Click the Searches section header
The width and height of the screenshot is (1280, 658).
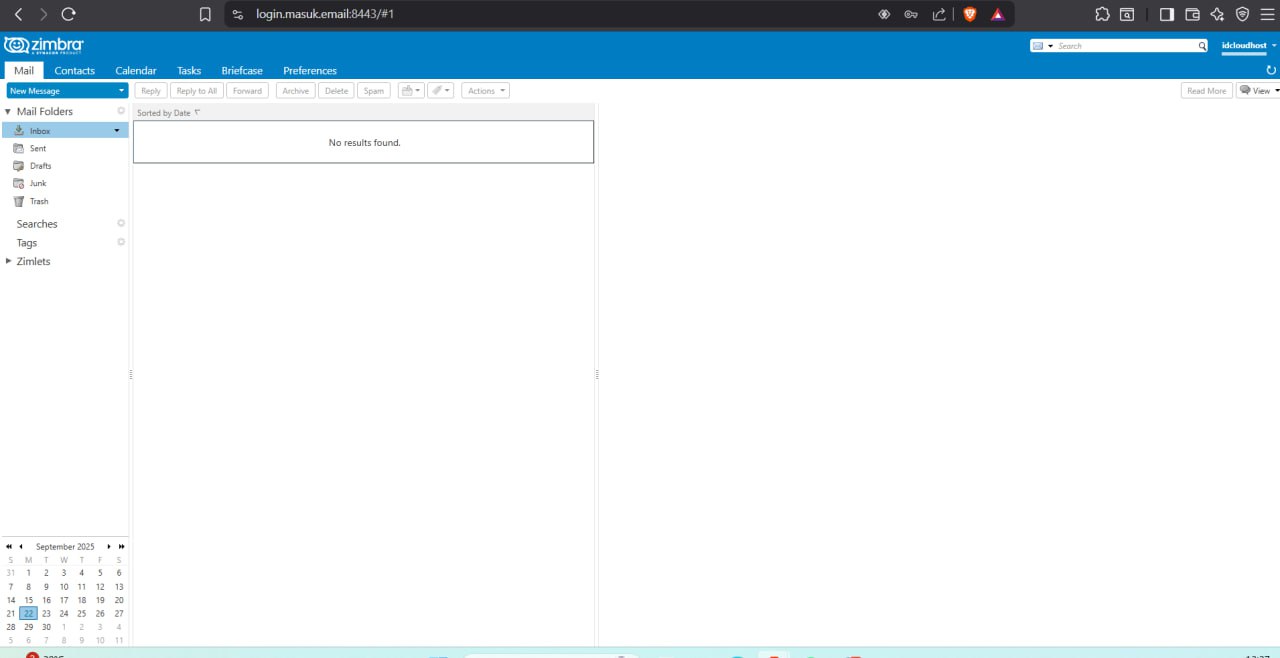pyautogui.click(x=37, y=224)
